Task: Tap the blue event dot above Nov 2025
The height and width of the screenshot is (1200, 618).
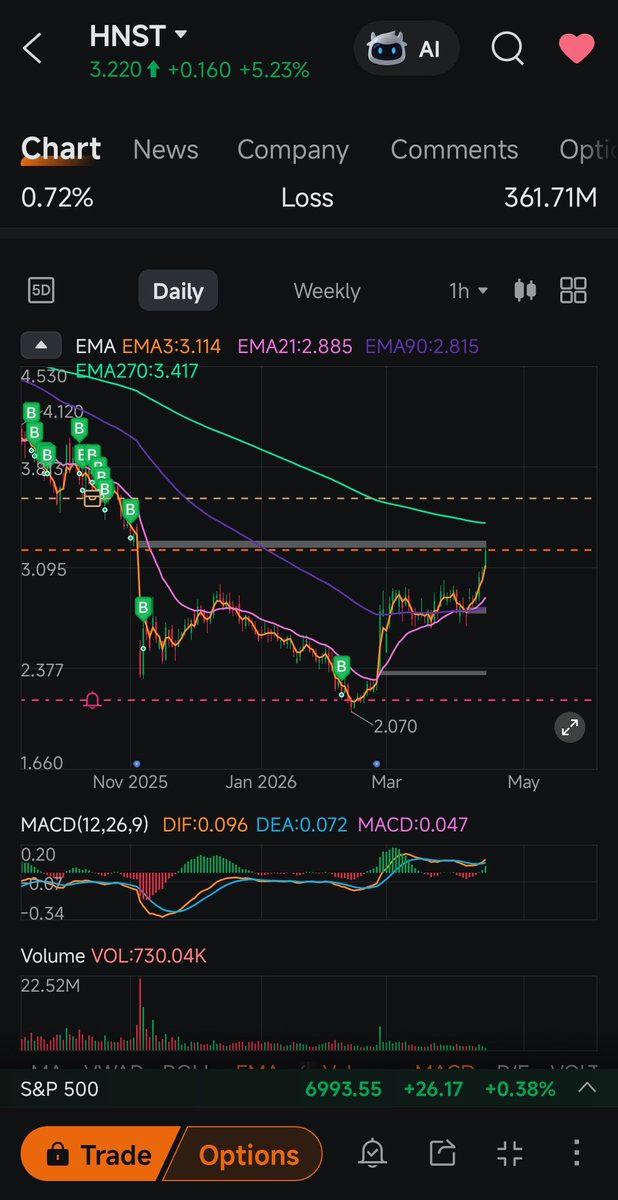Action: 135,763
